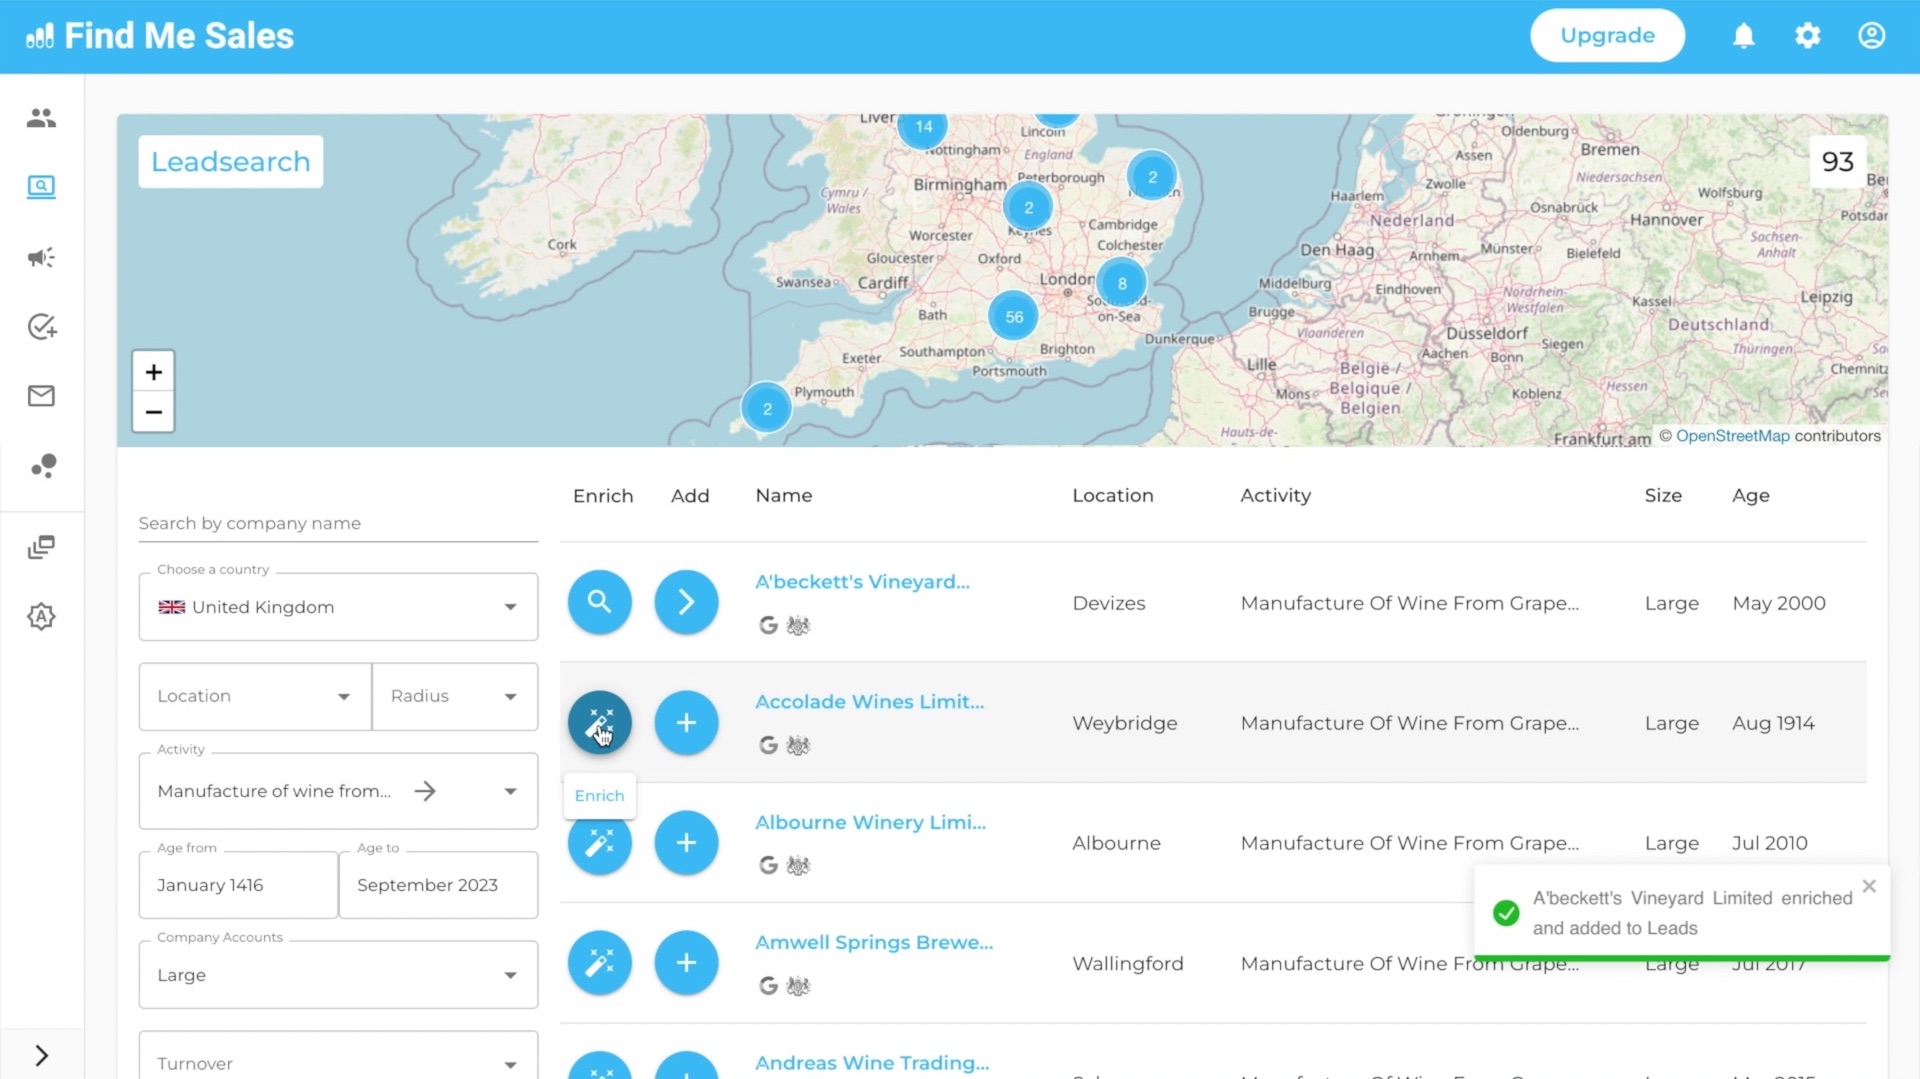The image size is (1920, 1079).
Task: Close the enriched notification toast
Action: pos(1869,886)
